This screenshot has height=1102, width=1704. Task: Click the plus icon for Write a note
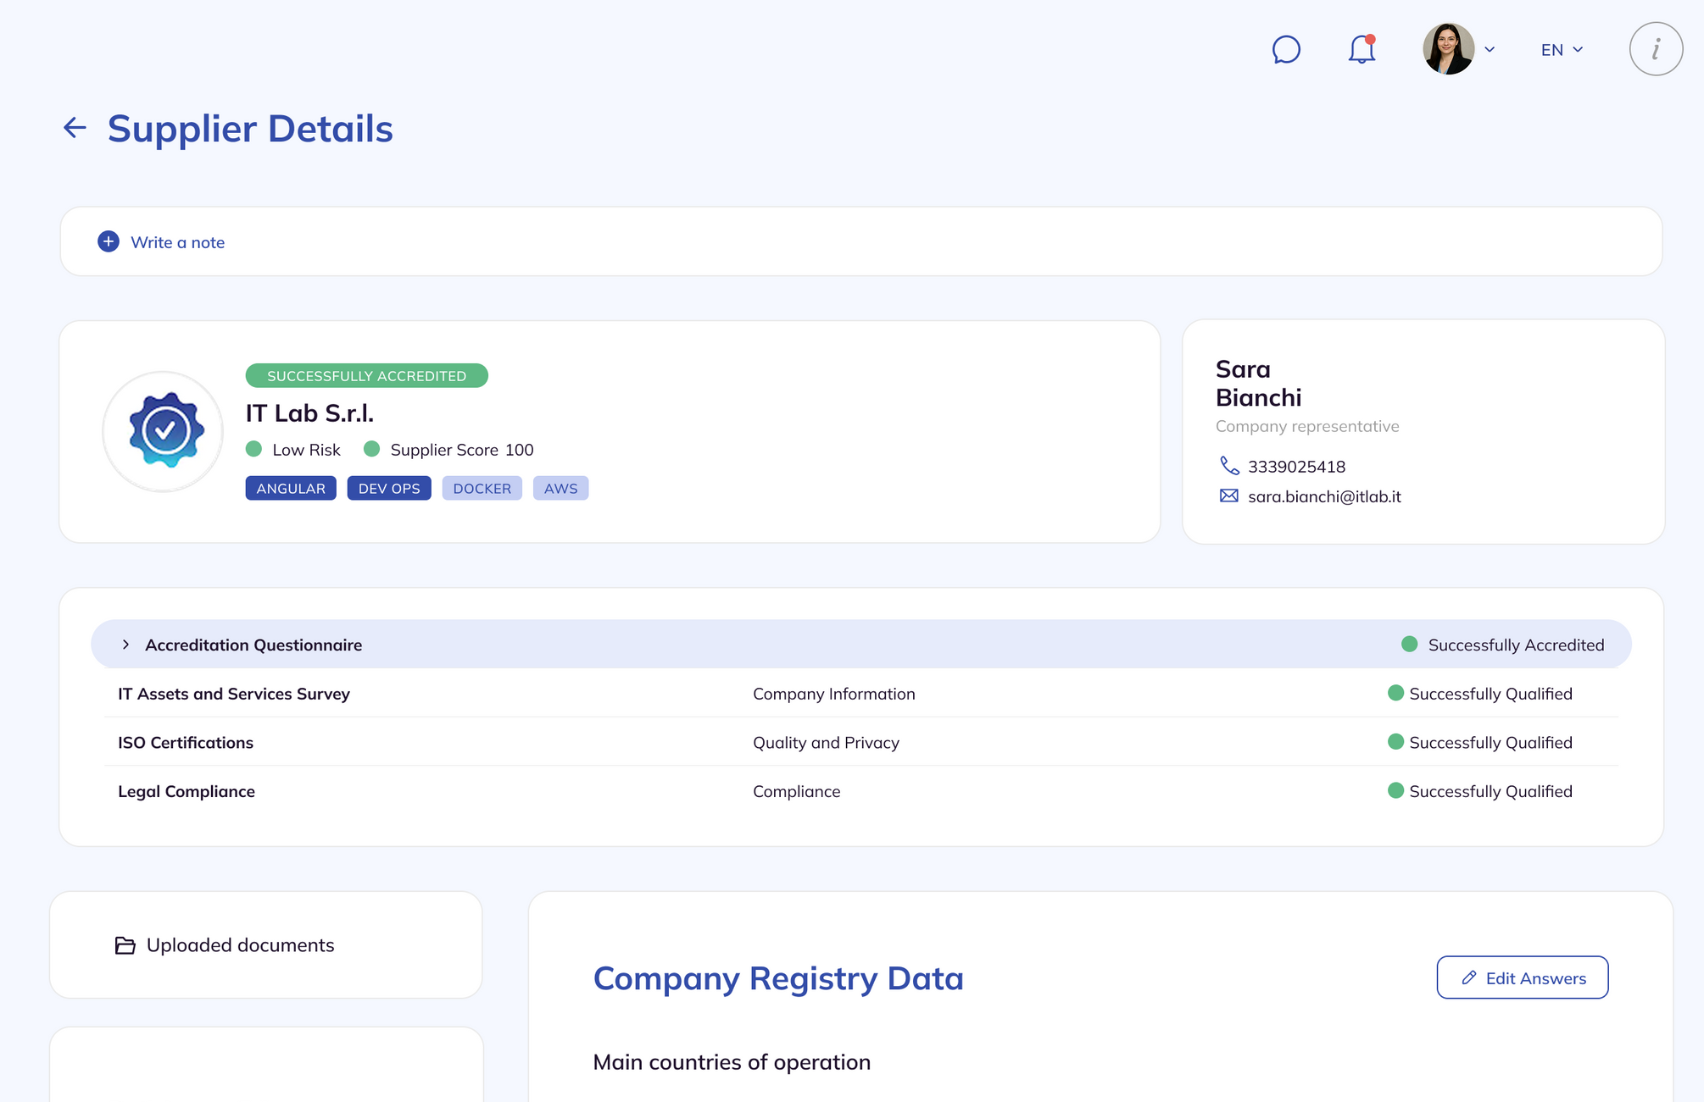click(108, 242)
